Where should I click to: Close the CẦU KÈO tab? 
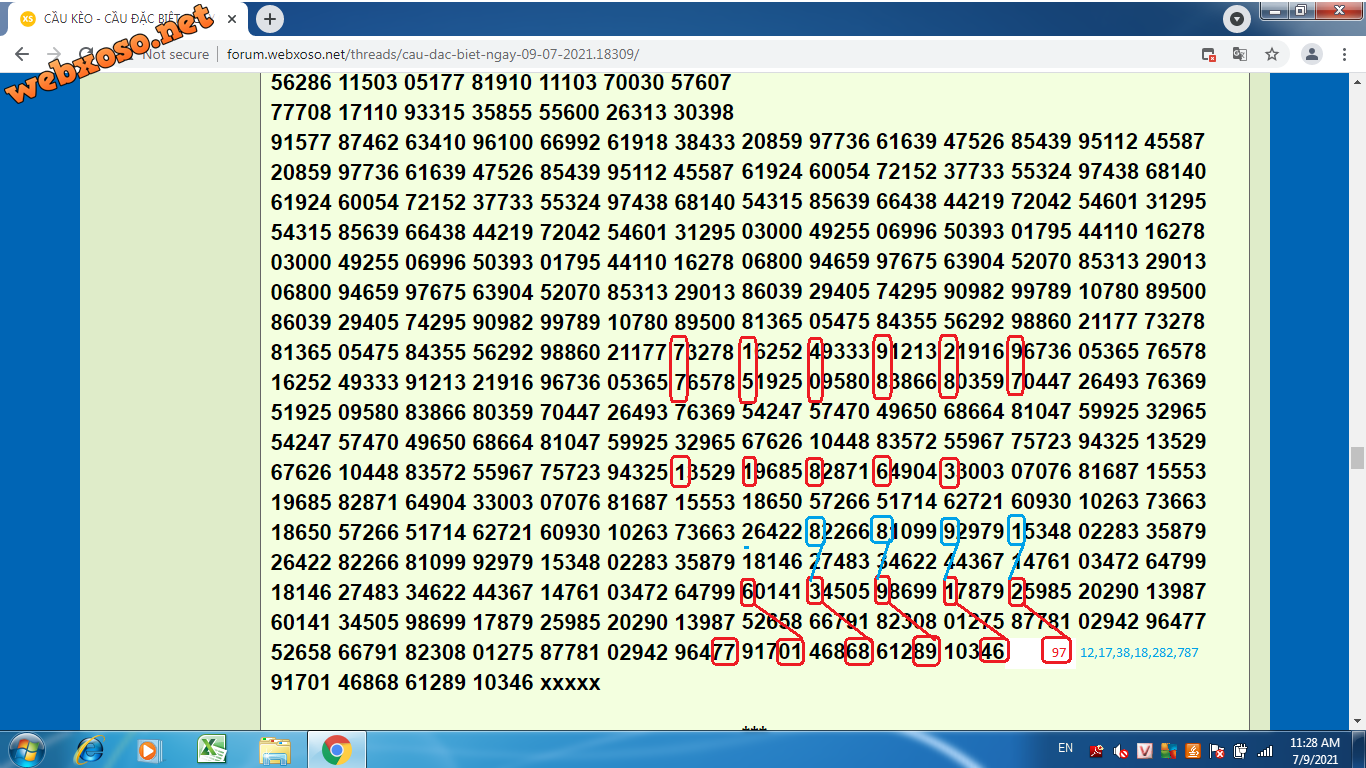pos(234,19)
